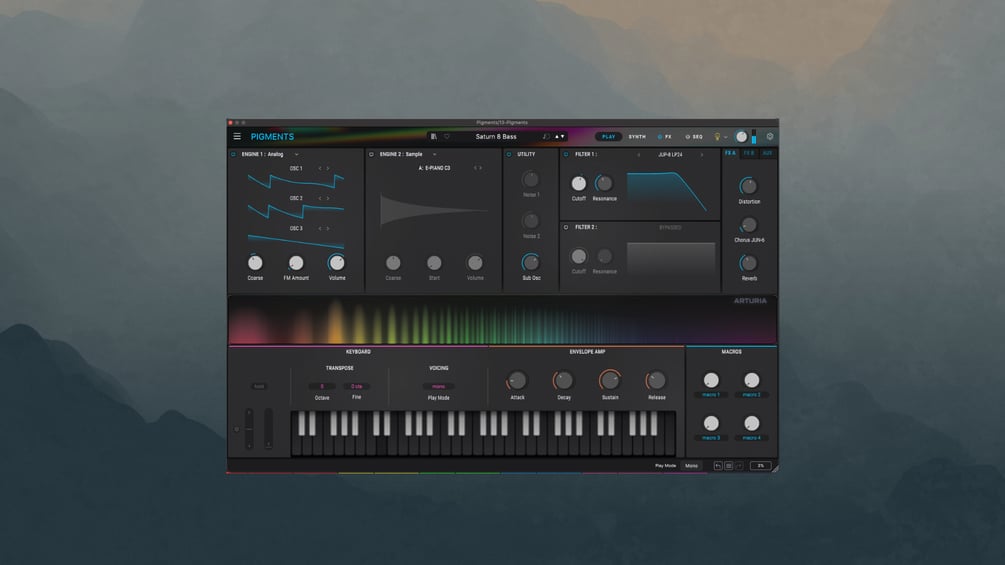Screen dimensions: 1005x565
Task: Switch to the SYNTH view tab
Action: click(x=637, y=136)
